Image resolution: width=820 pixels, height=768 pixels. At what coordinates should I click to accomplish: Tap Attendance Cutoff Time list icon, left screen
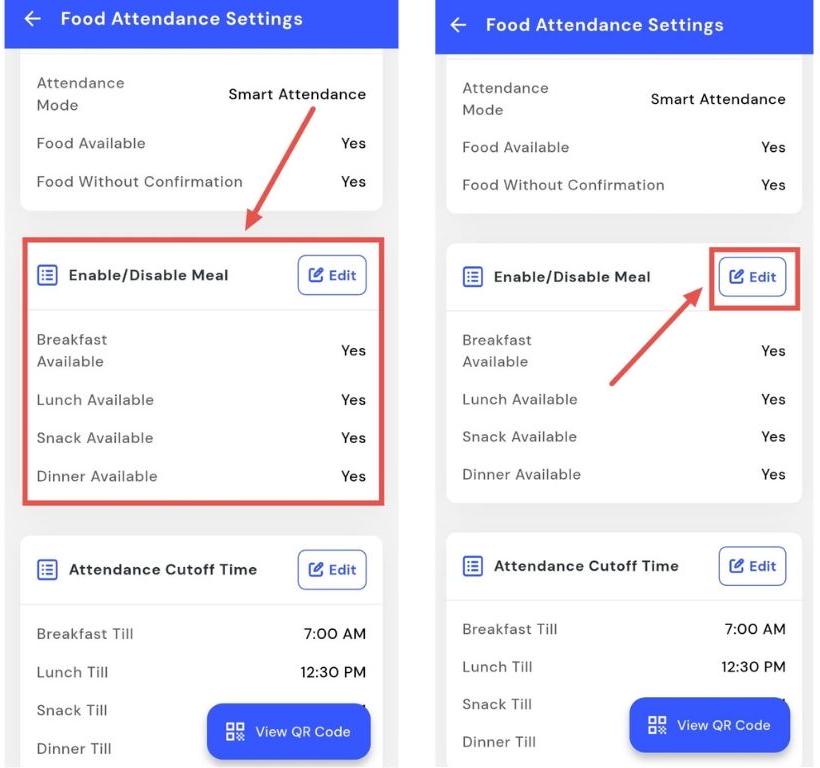[47, 570]
